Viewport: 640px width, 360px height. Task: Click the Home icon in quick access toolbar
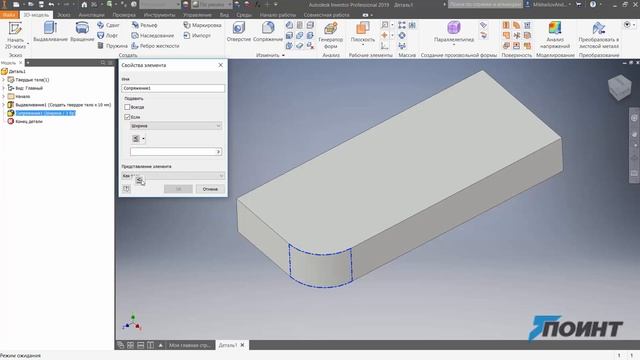(x=84, y=4)
